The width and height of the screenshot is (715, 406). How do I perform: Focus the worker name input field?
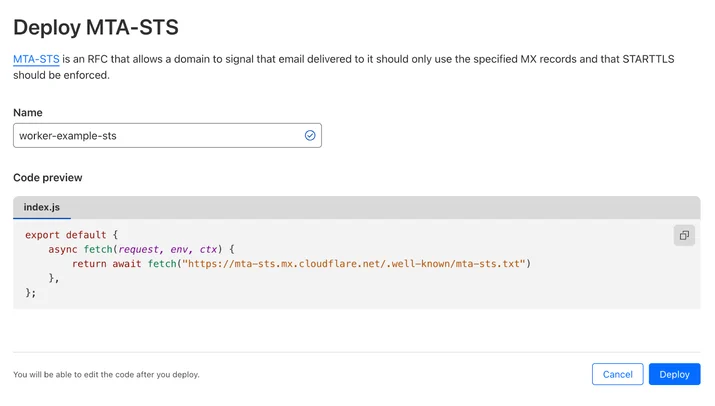tap(167, 135)
